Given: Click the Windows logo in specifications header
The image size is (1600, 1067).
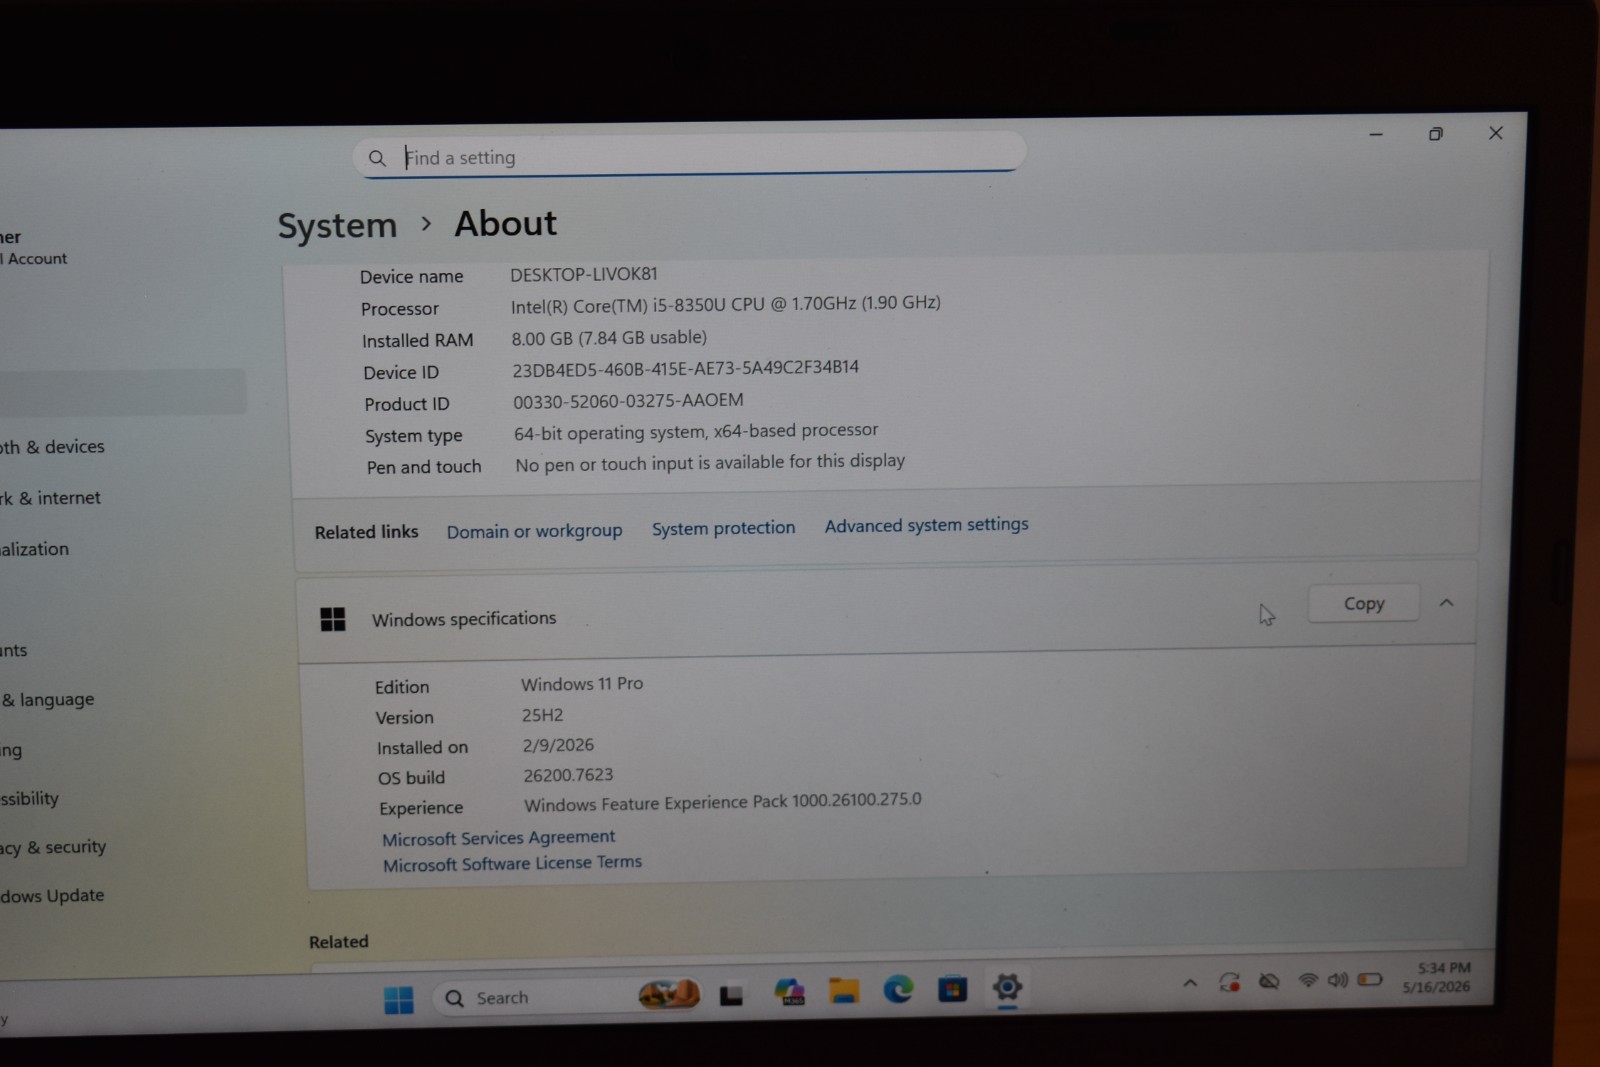Looking at the screenshot, I should click(333, 620).
